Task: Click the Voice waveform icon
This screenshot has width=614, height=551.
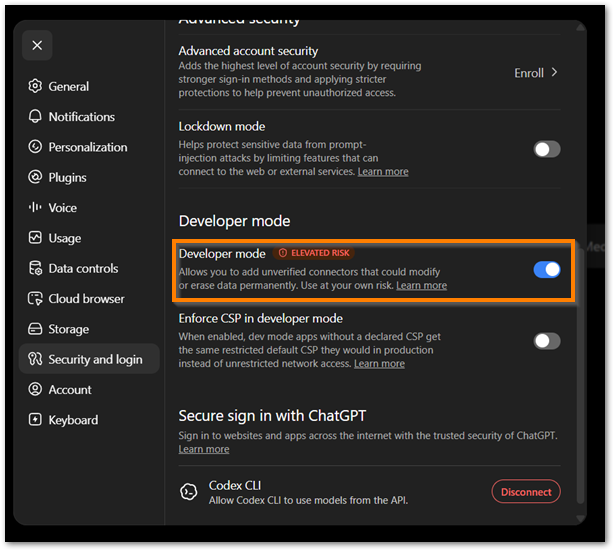Action: coord(35,207)
